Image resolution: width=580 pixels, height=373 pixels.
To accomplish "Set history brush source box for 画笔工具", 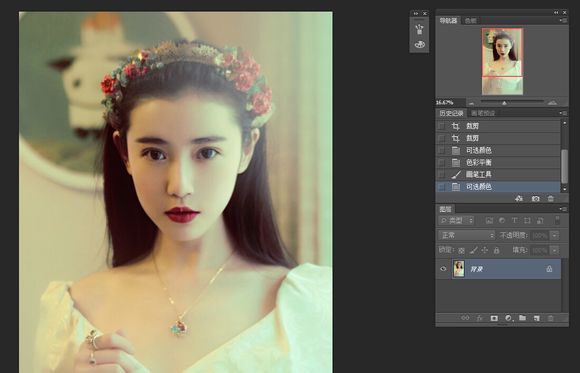I will [x=441, y=174].
